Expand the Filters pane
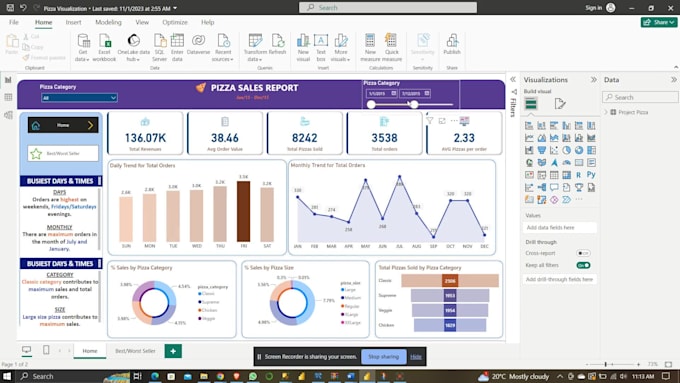The width and height of the screenshot is (680, 383). point(513,79)
